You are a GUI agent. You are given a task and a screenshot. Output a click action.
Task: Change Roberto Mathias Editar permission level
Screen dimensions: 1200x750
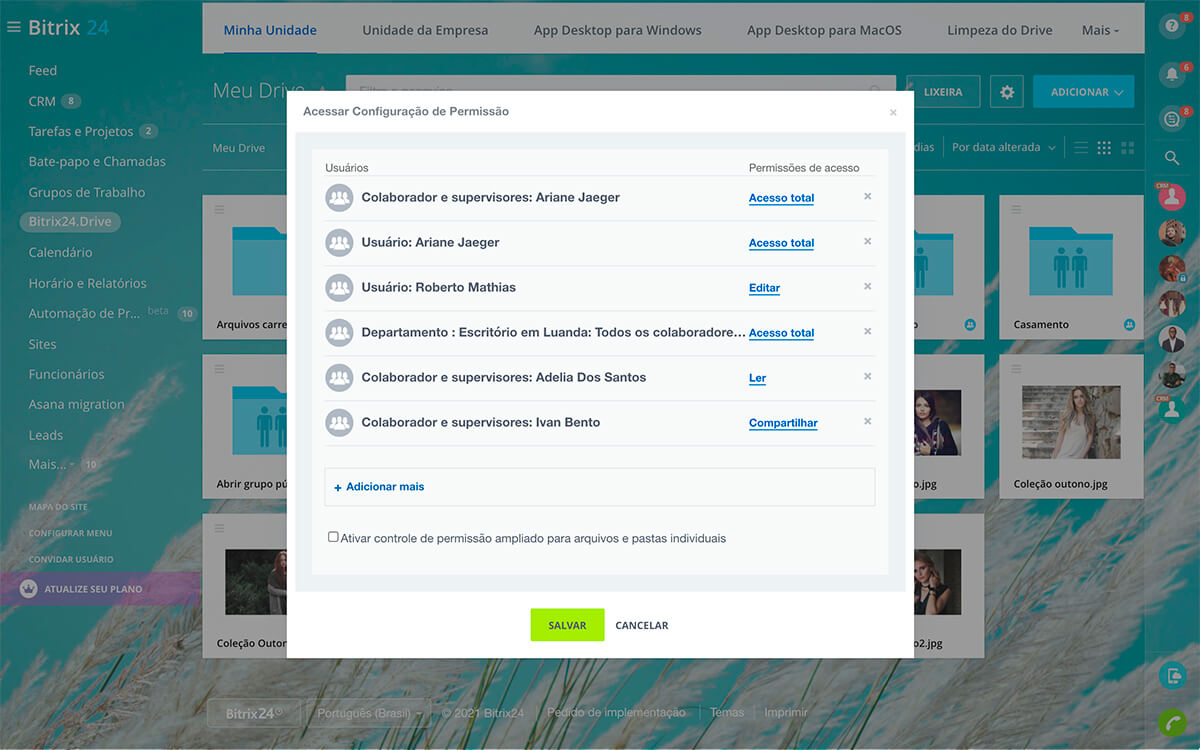pyautogui.click(x=764, y=288)
